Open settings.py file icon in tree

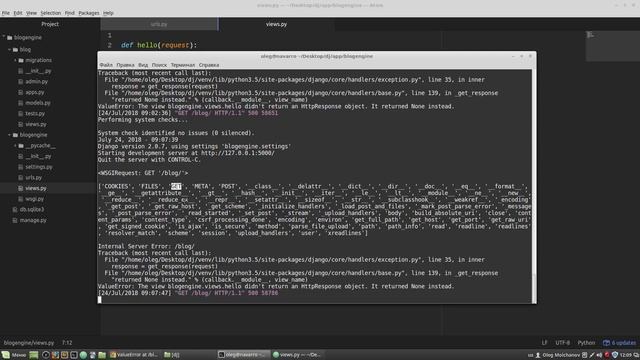[x=21, y=167]
